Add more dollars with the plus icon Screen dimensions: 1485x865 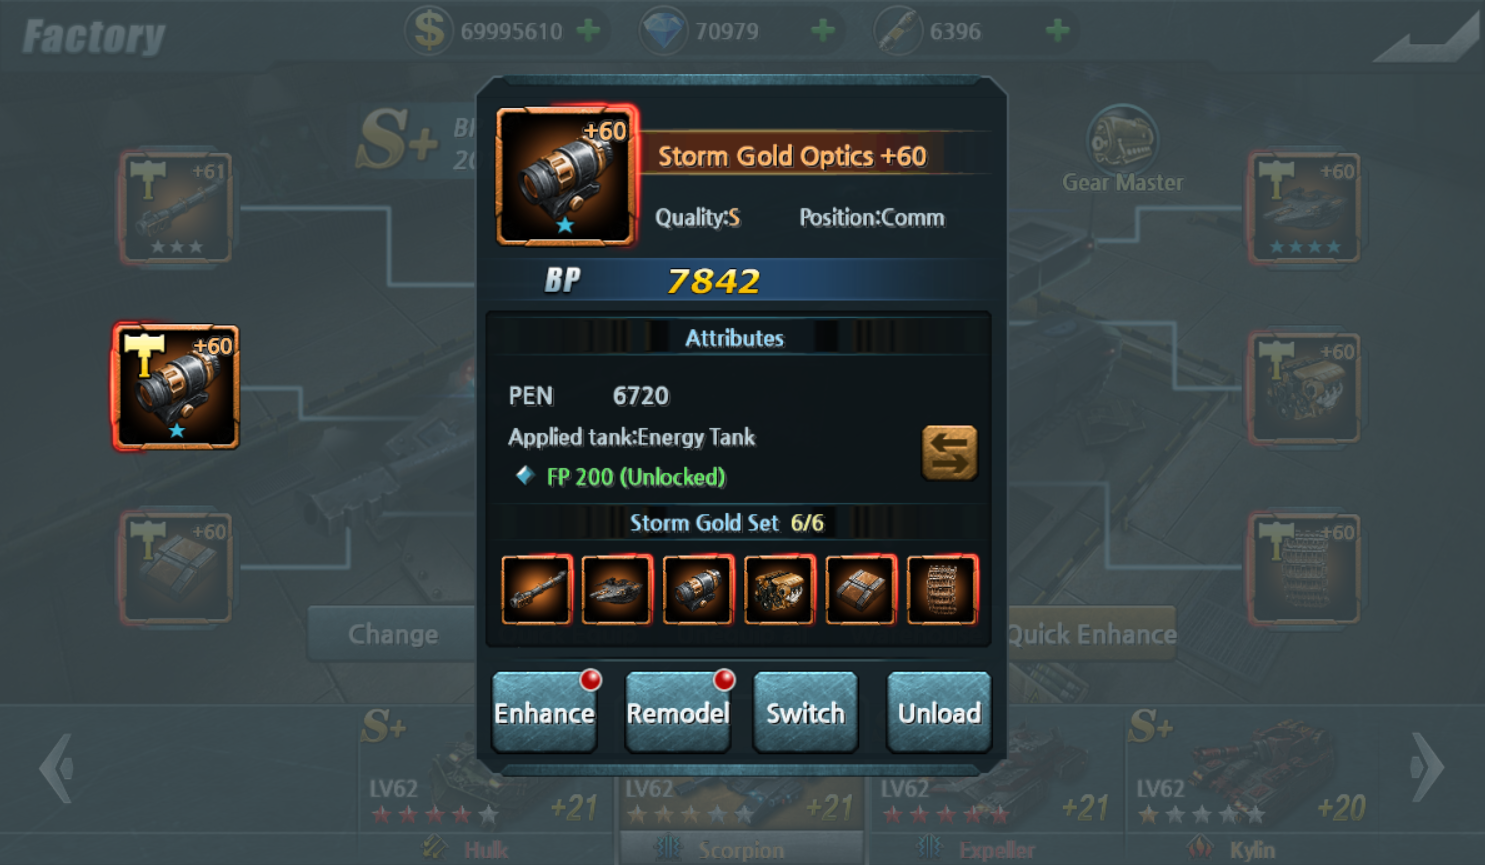tap(589, 31)
